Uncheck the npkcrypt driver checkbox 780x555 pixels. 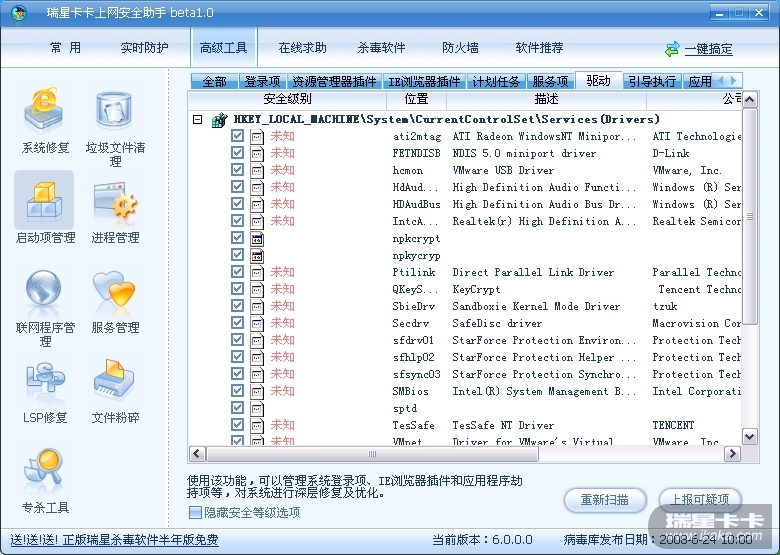point(237,238)
